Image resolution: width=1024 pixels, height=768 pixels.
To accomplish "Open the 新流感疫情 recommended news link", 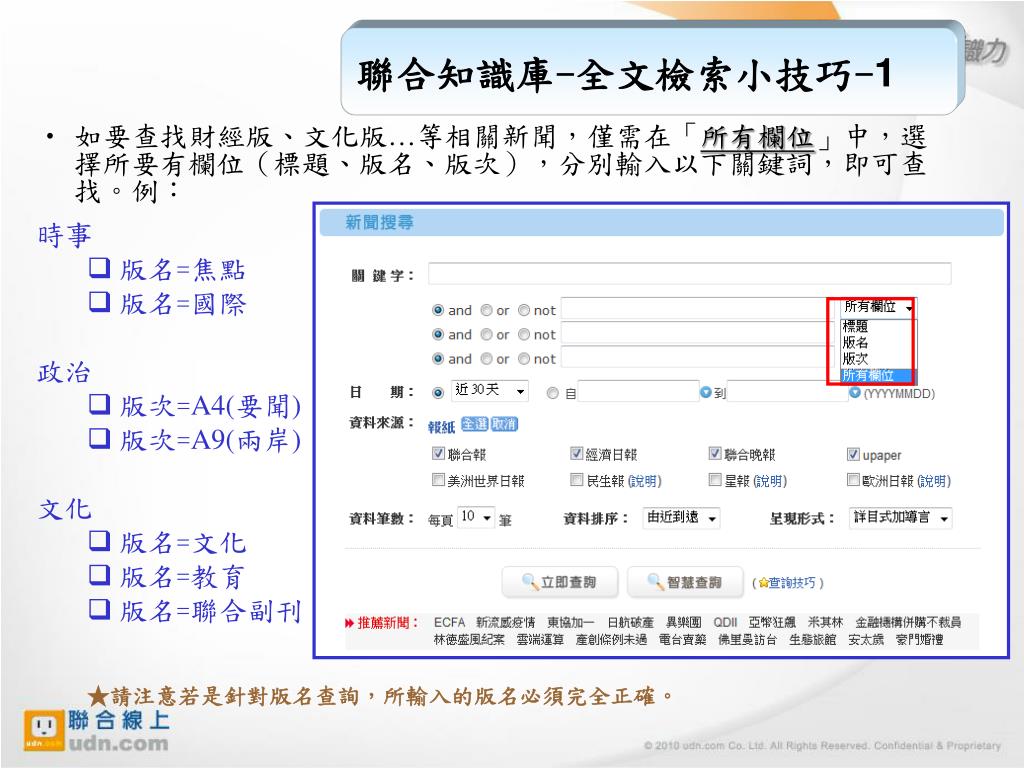I will click(505, 622).
